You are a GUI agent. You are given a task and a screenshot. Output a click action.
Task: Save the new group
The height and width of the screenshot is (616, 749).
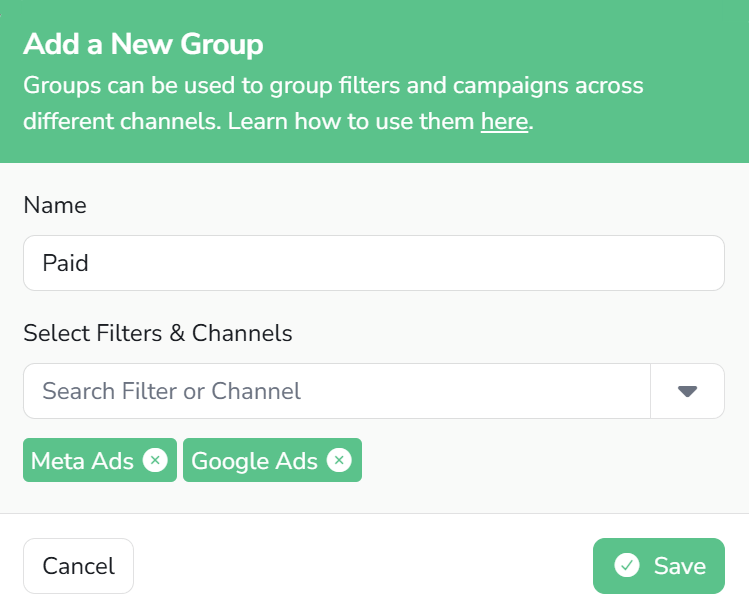click(x=659, y=566)
